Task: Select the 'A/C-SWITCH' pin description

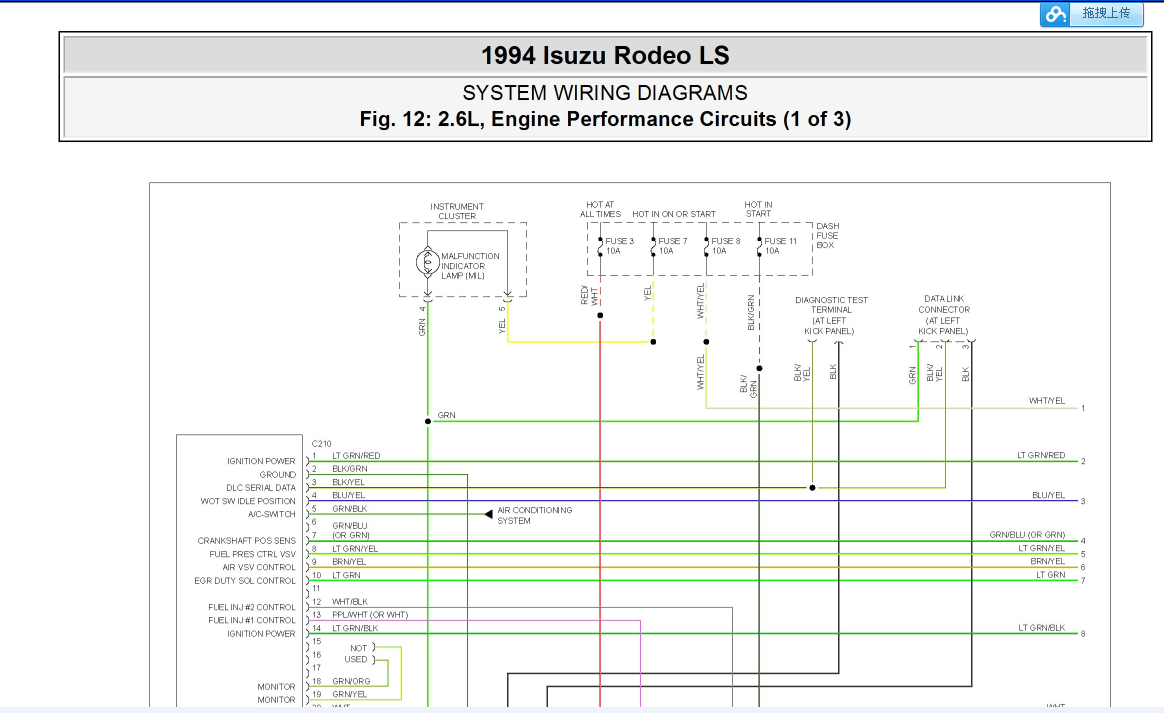Action: click(271, 514)
